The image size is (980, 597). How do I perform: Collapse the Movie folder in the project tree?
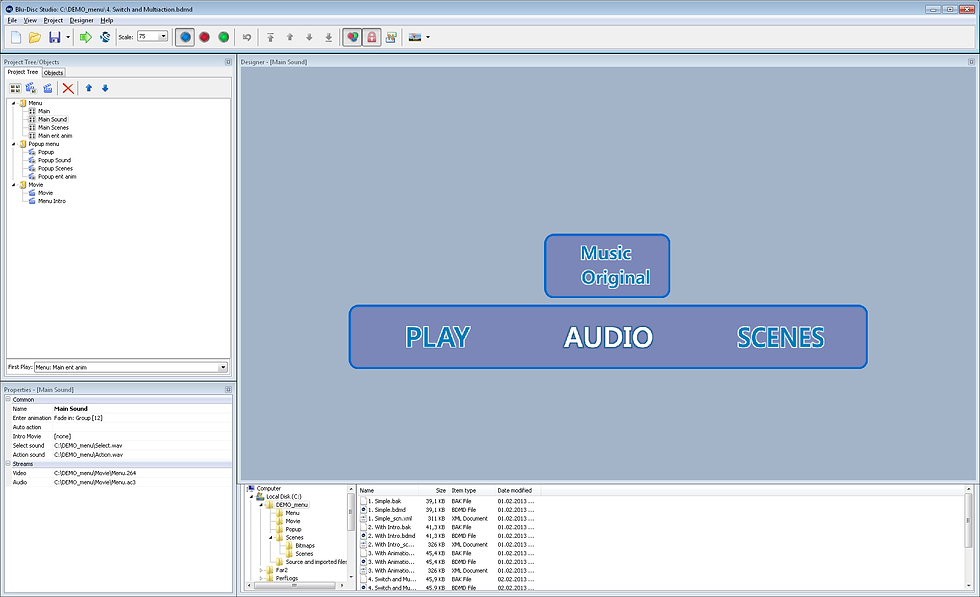tap(14, 185)
